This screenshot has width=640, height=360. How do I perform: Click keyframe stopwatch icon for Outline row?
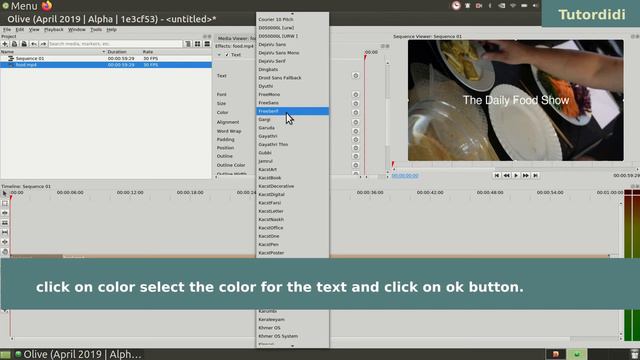356,156
